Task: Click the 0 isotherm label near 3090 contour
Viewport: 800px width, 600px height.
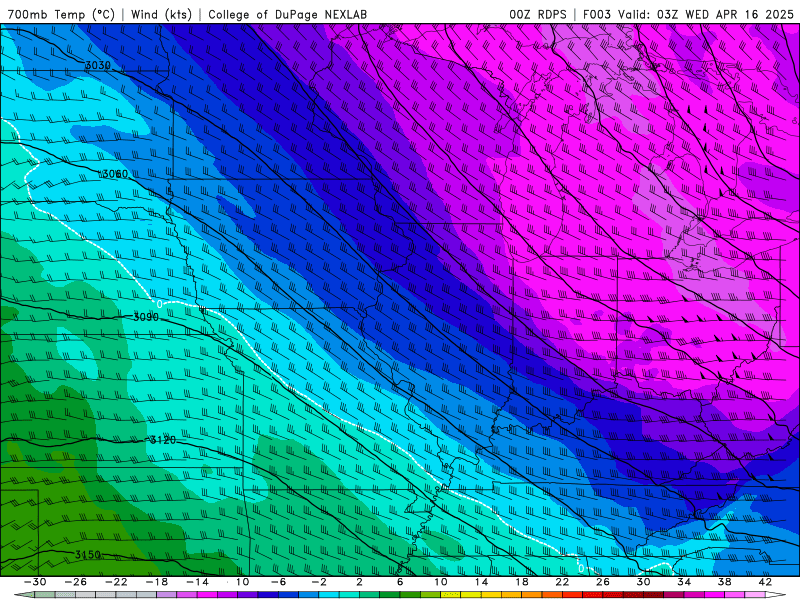Action: tap(160, 305)
